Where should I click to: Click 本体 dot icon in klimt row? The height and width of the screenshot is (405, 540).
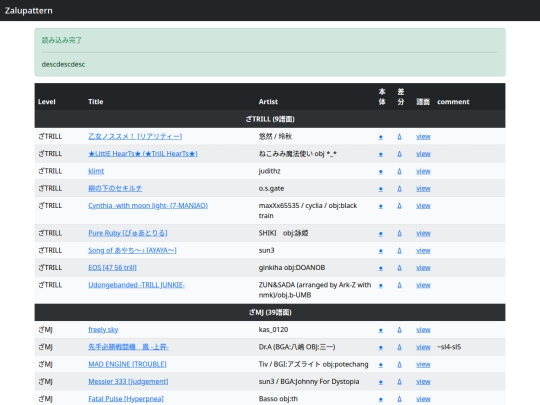coord(381,171)
